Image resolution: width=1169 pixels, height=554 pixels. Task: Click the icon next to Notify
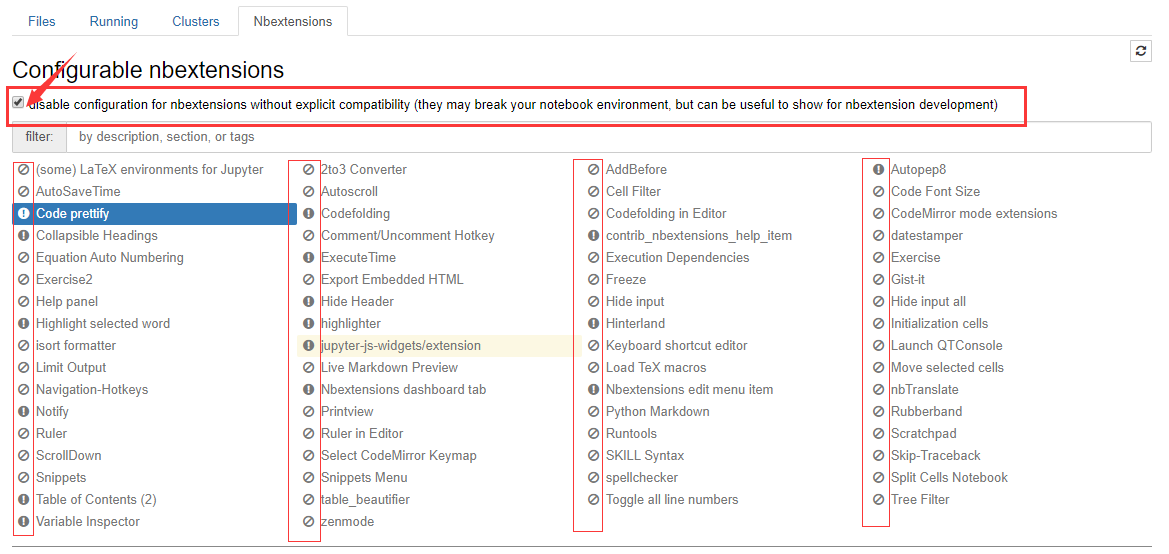[23, 412]
